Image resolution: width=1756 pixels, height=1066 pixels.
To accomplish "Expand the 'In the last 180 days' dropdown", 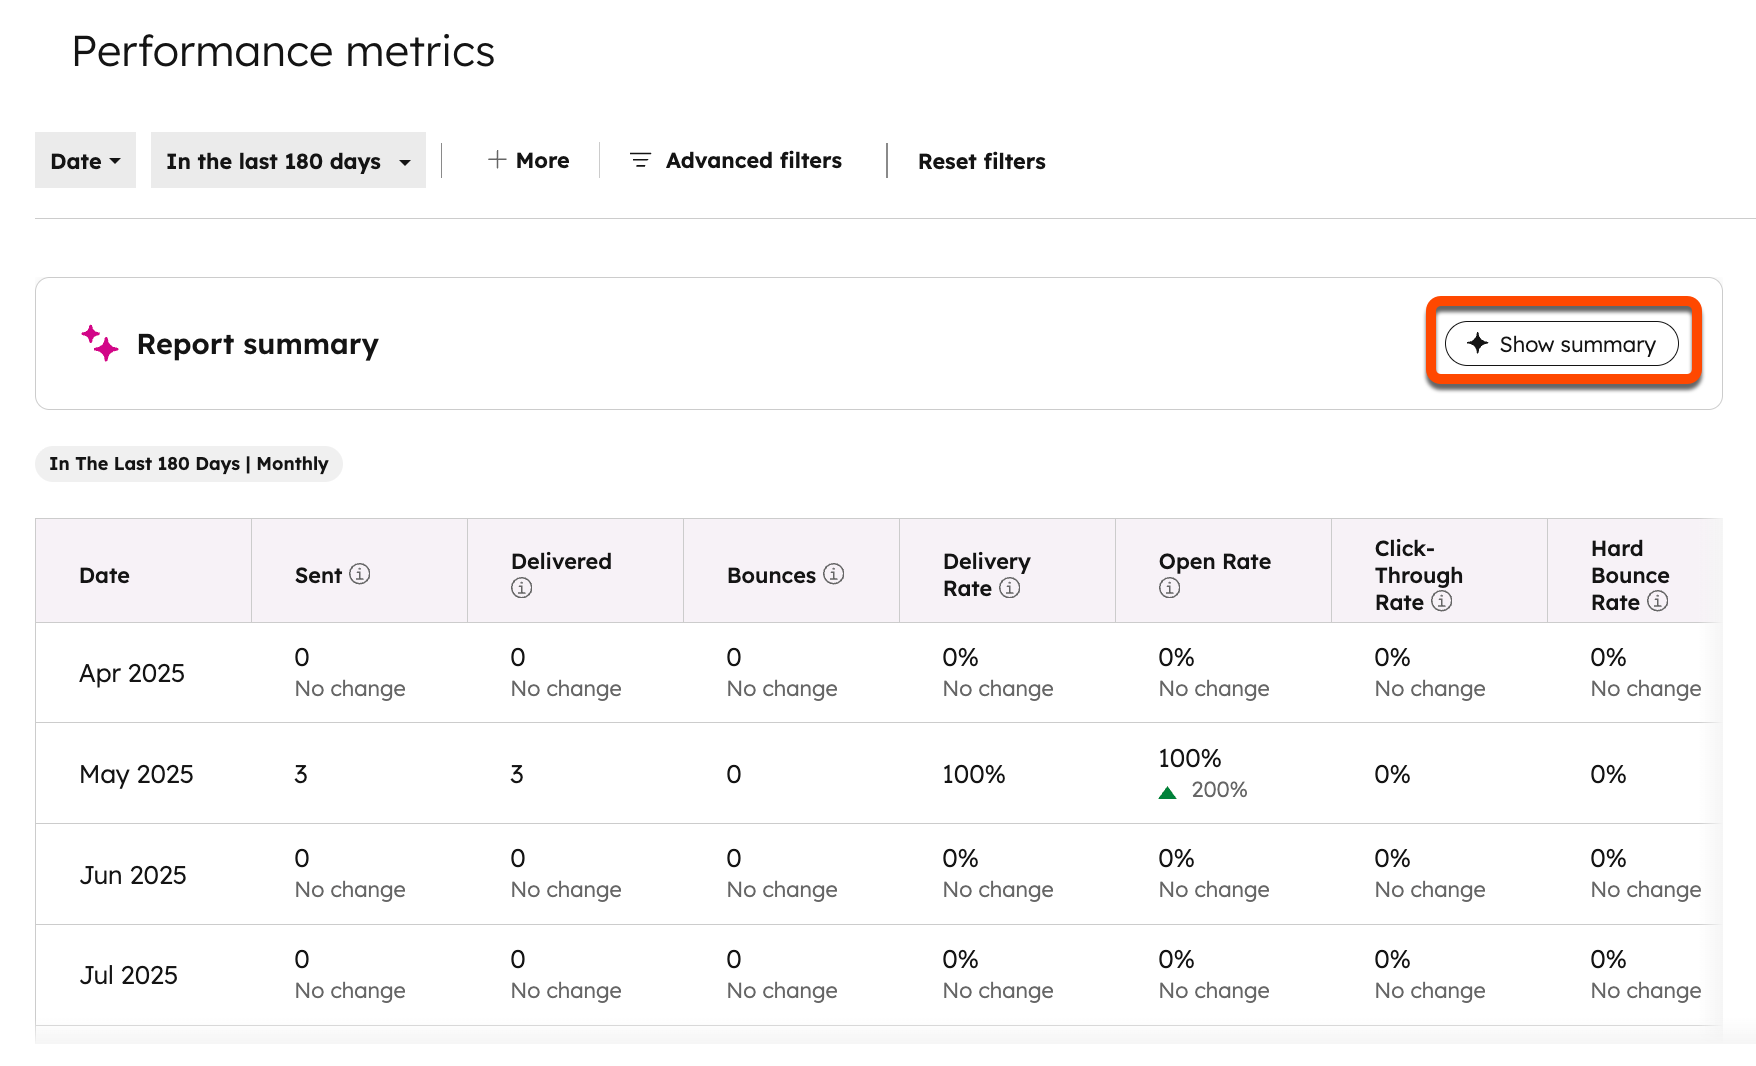I will coord(288,161).
